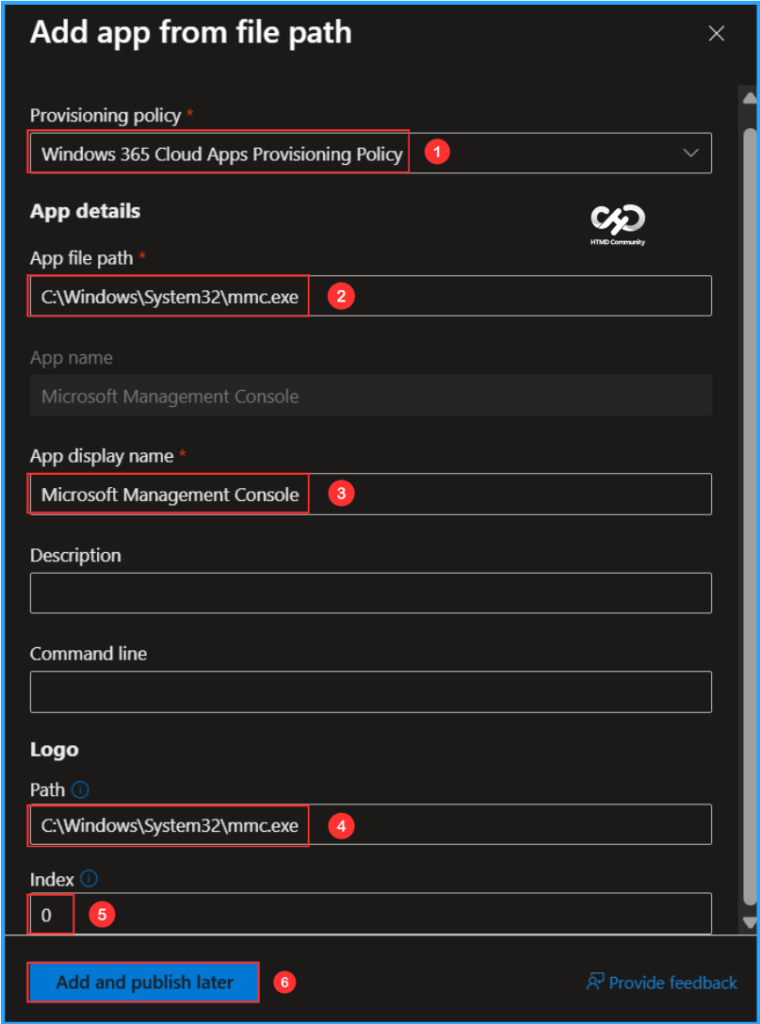
Task: Click the 'Description' label
Action: tap(76, 555)
